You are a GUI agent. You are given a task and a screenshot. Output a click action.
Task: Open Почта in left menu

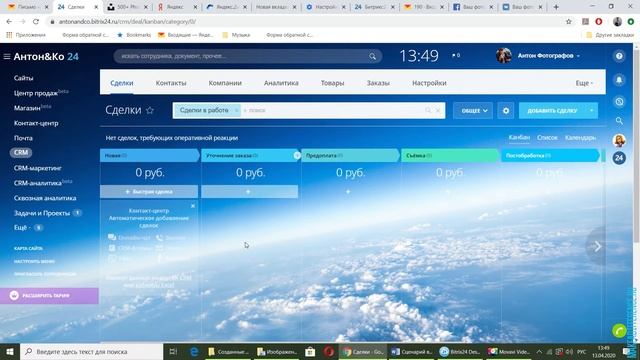[x=23, y=138]
